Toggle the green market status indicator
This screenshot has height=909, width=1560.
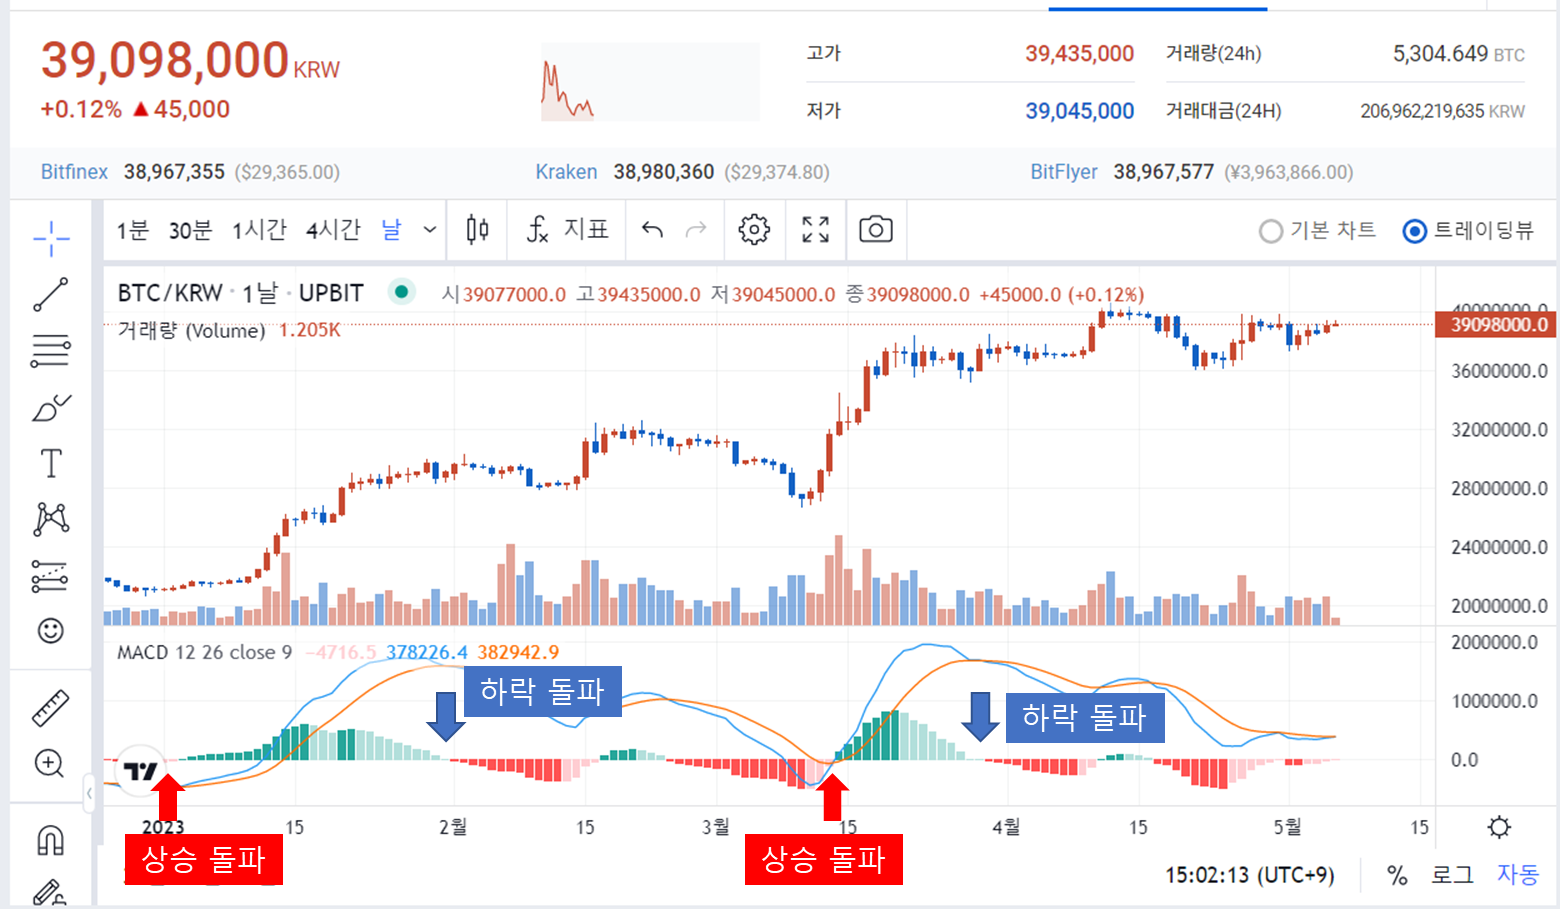tap(401, 292)
